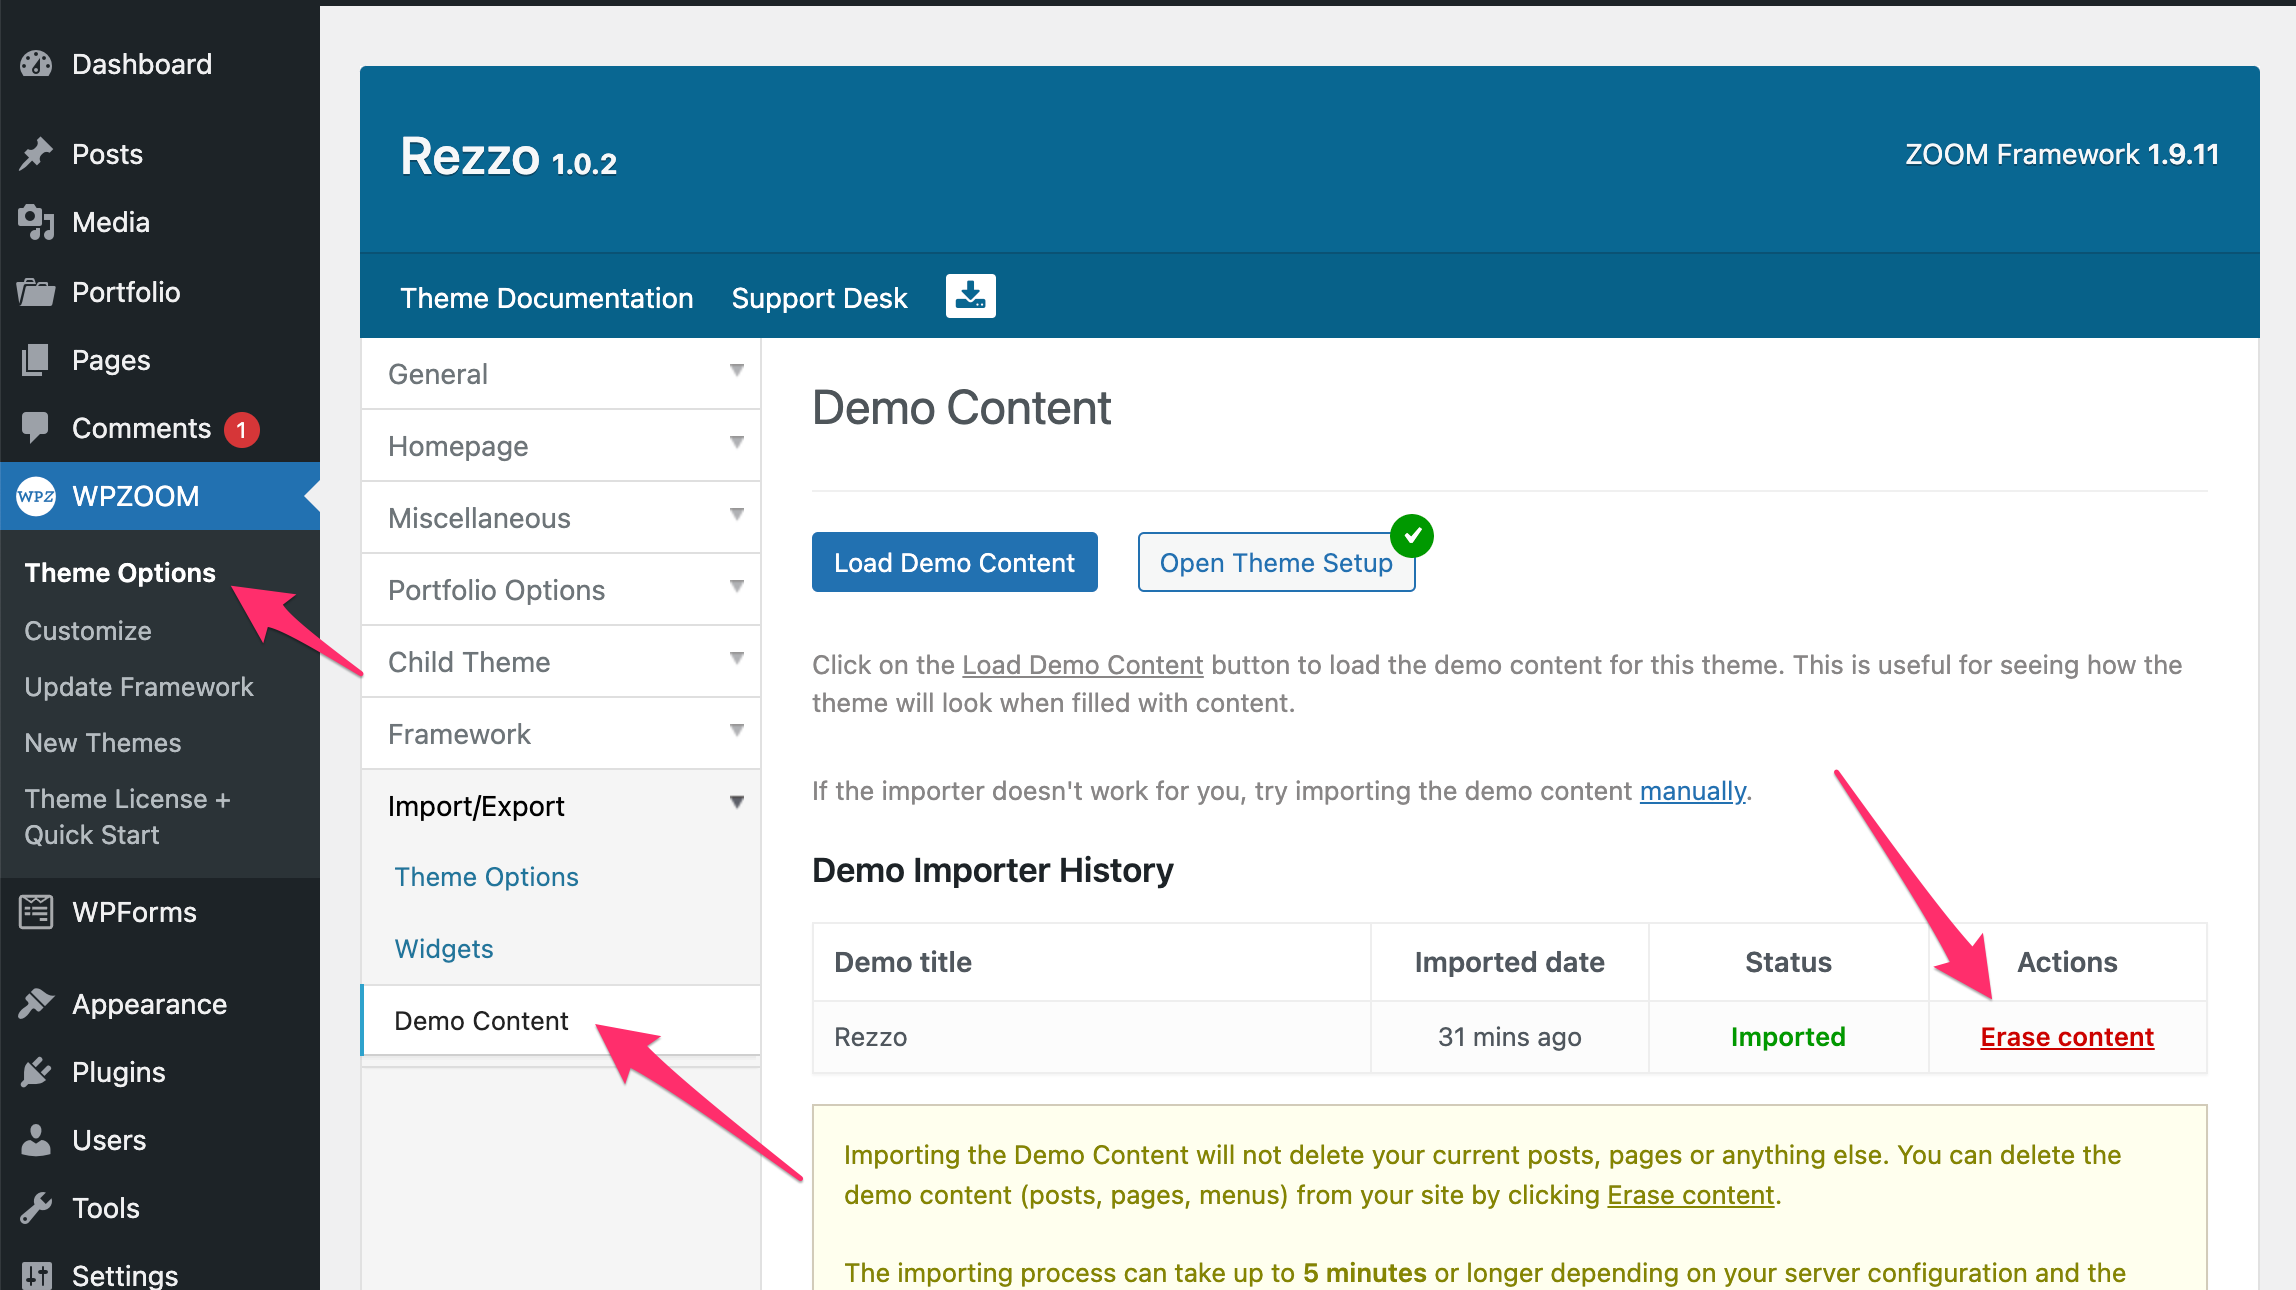Screen dimensions: 2296x1290
Task: Expand the Homepage section arrow
Action: [x=737, y=443]
